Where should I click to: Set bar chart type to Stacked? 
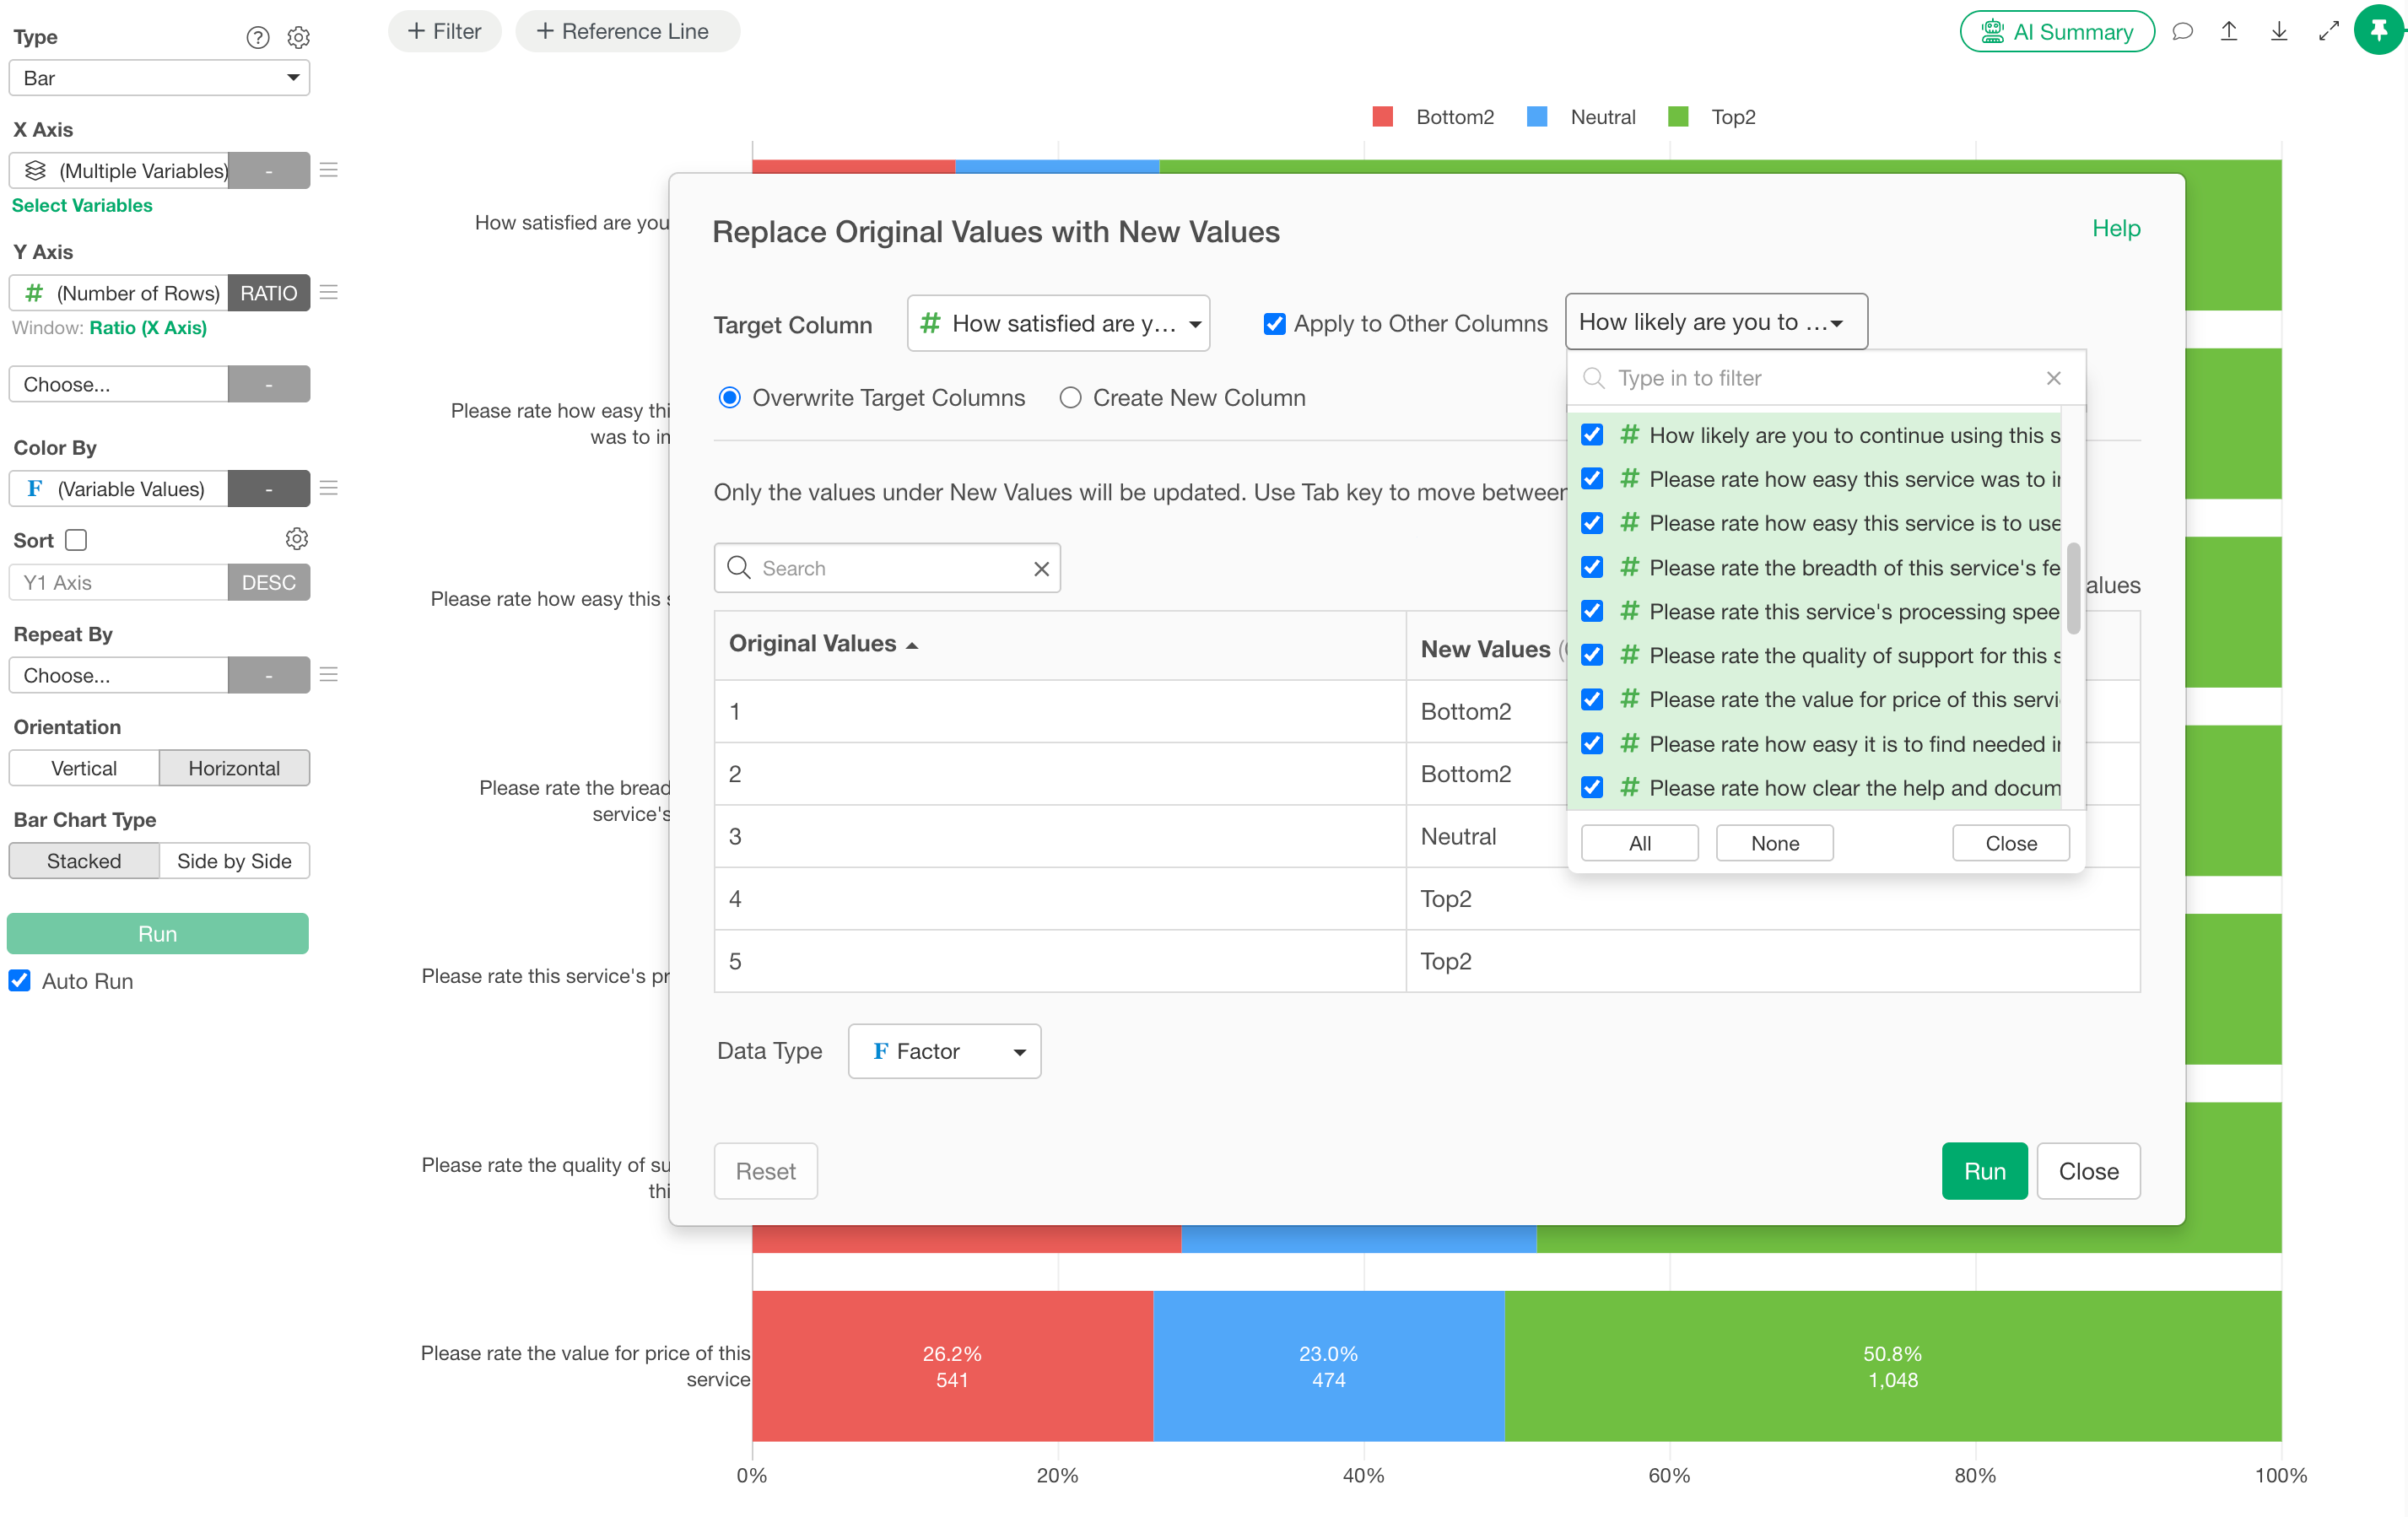[x=84, y=860]
